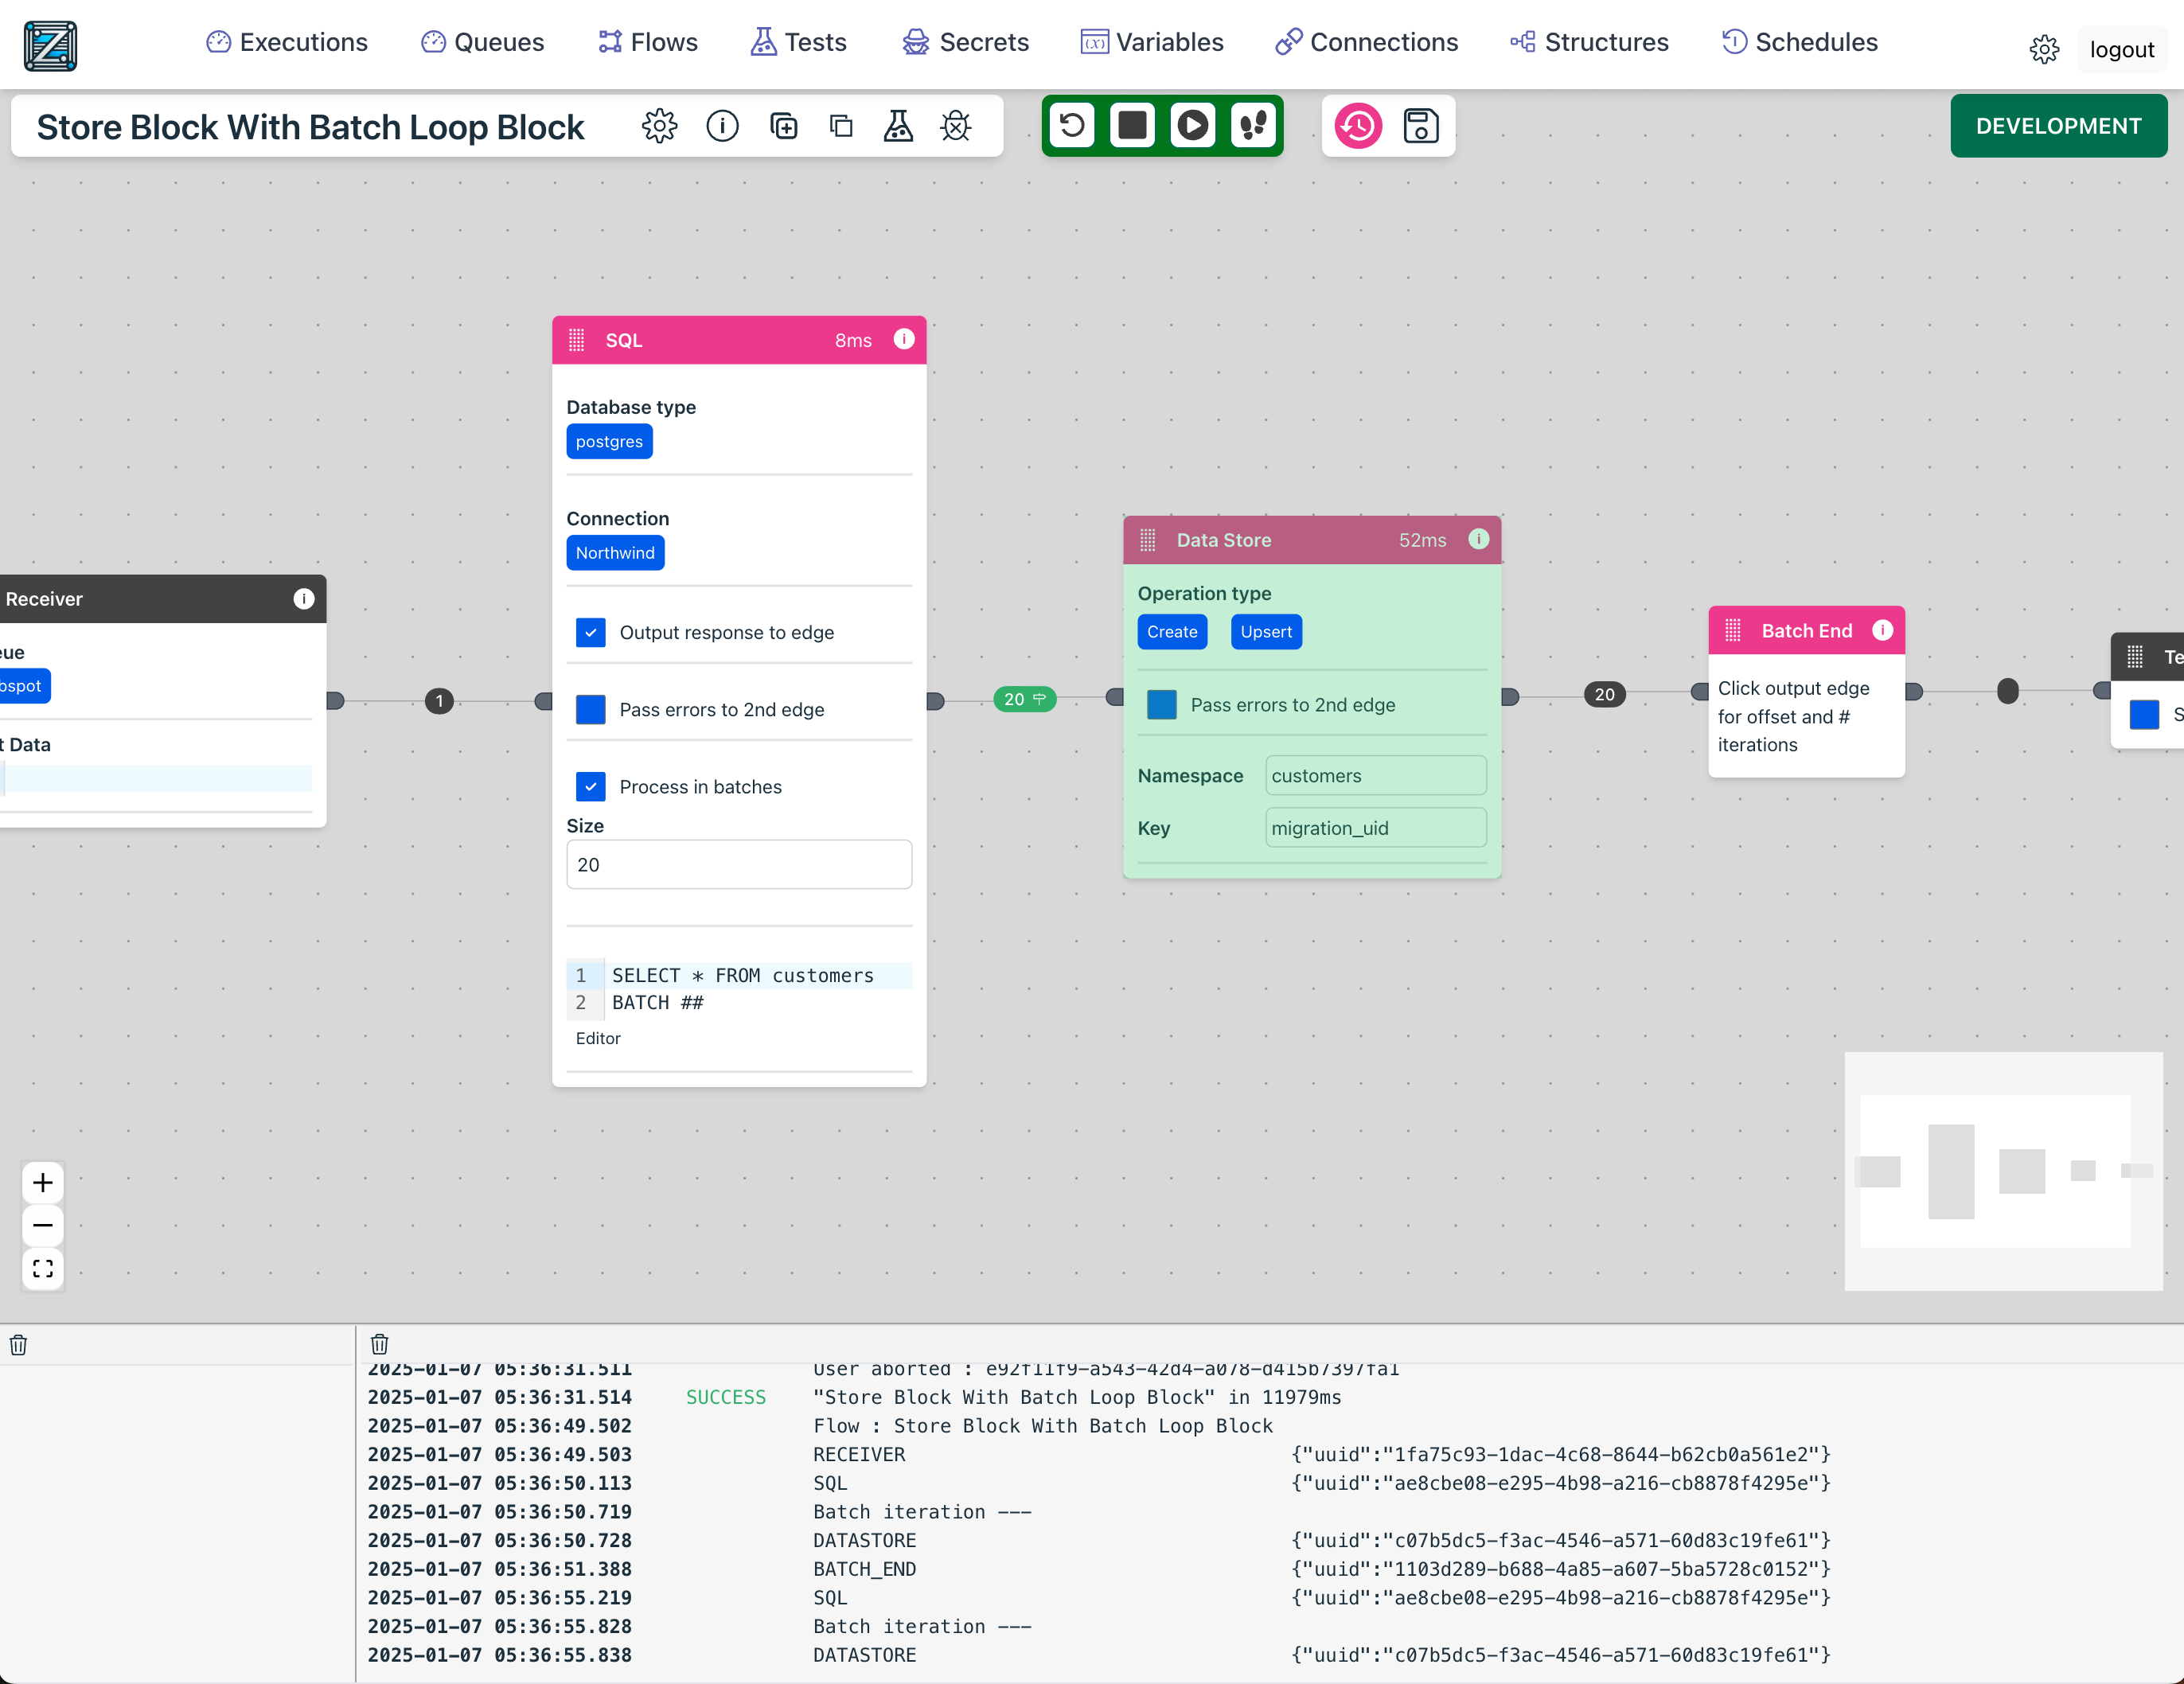Open the Queues page

[482, 42]
